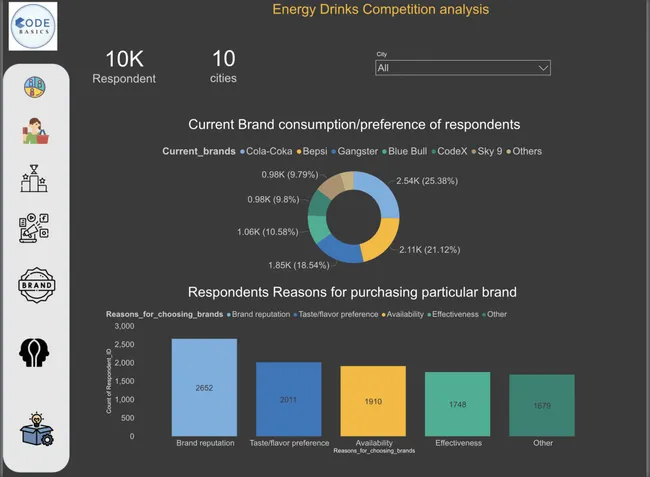
Task: Expand the City slicer chevron arrow
Action: click(x=543, y=68)
